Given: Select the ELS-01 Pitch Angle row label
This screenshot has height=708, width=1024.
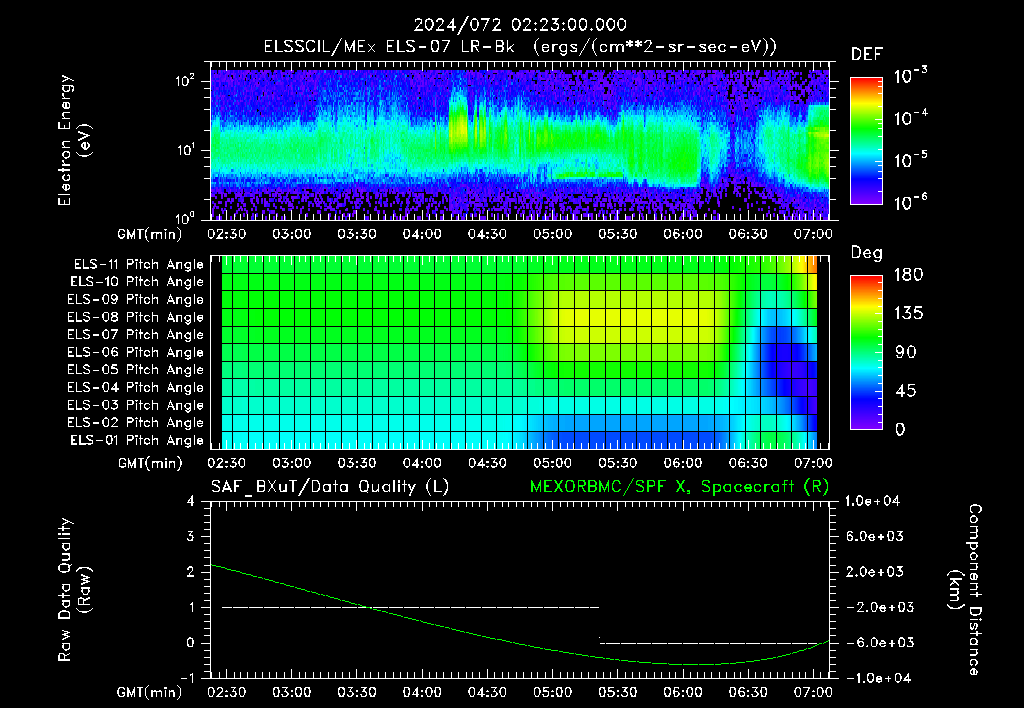Looking at the screenshot, I should [136, 440].
